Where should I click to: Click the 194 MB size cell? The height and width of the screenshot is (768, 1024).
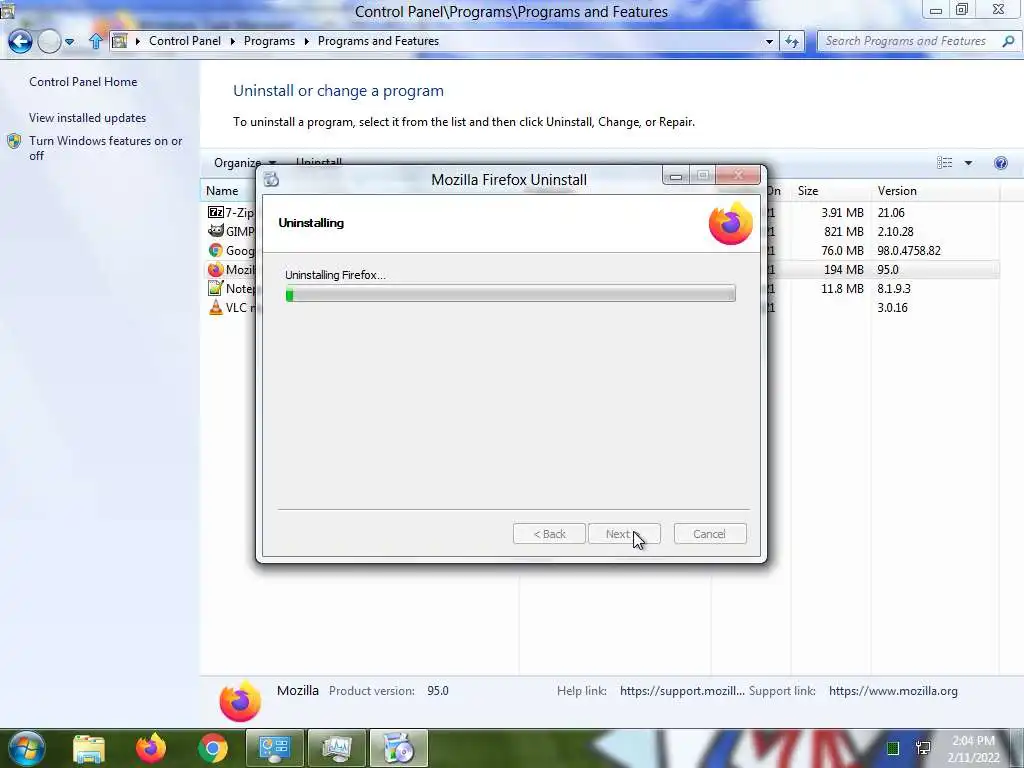coord(844,269)
